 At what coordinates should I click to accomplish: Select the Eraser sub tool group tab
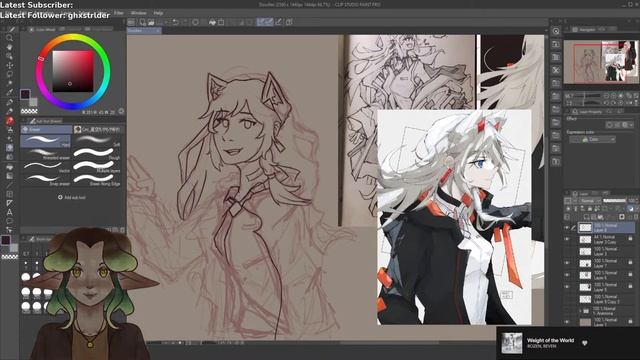coord(46,129)
